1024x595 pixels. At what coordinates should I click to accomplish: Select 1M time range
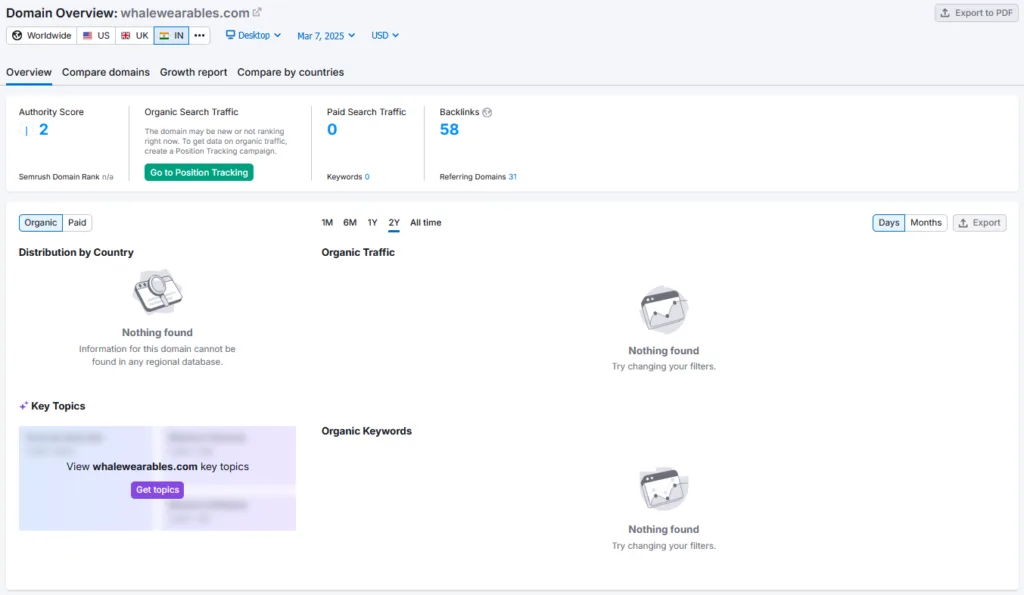[327, 223]
